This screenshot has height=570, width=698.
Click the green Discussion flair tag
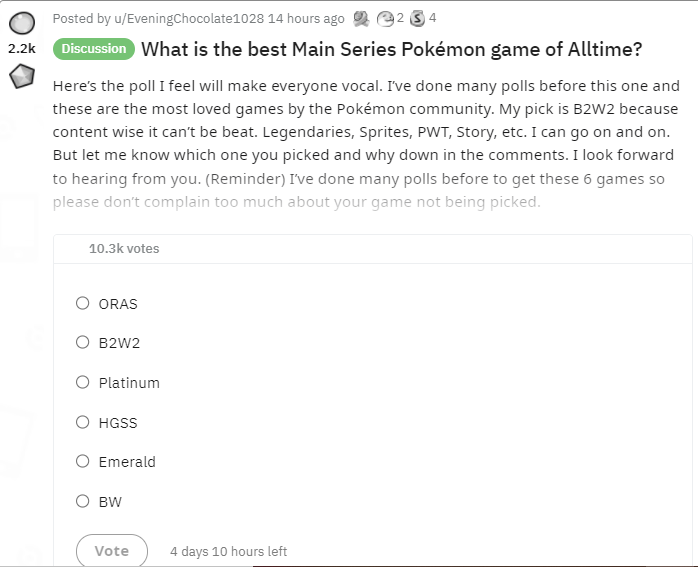click(x=94, y=48)
